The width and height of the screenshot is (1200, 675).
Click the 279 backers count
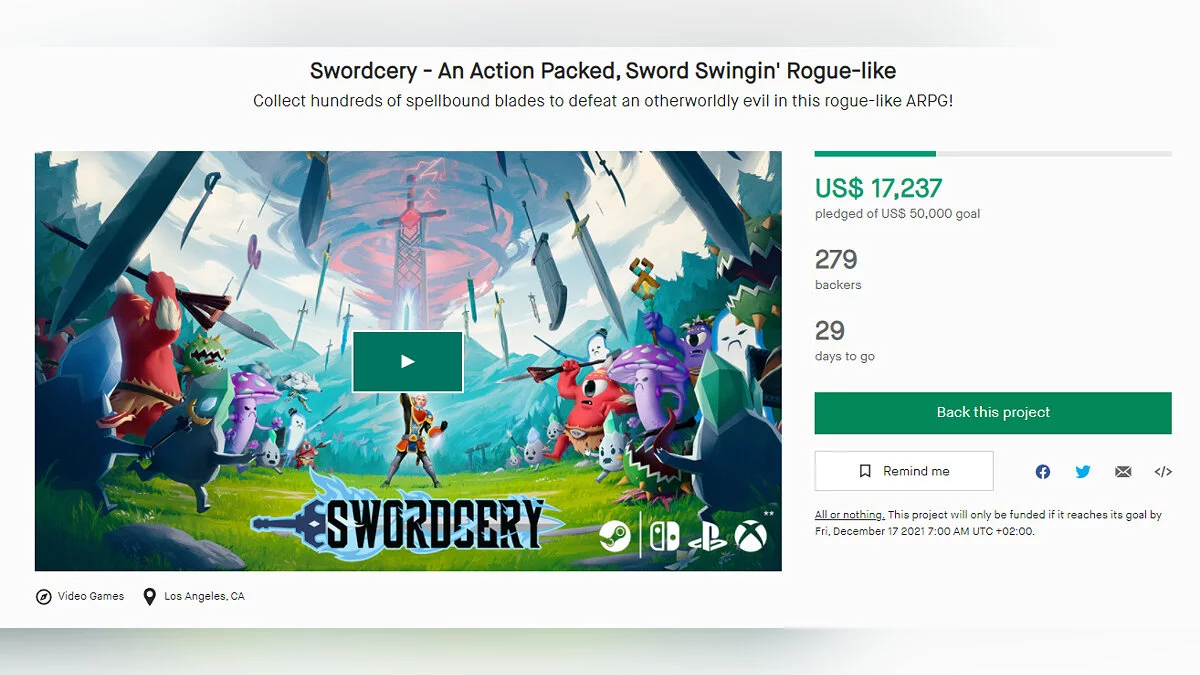(836, 260)
